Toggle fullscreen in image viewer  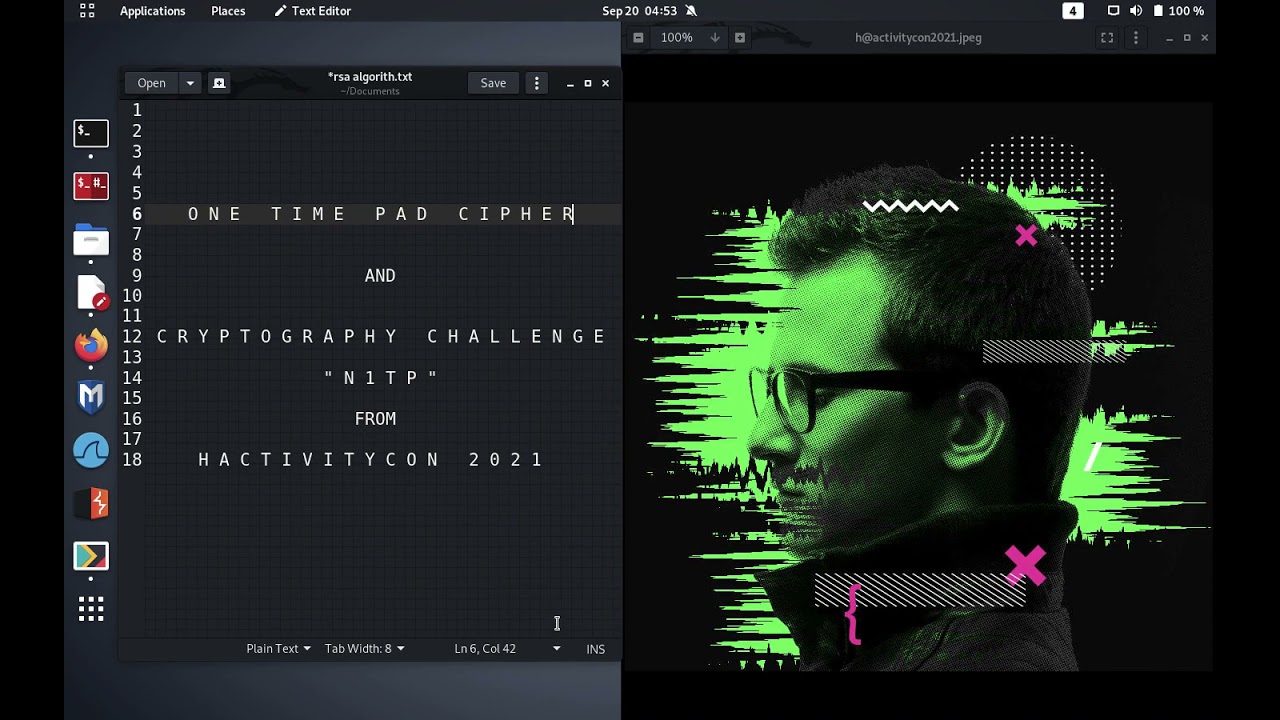click(1107, 38)
